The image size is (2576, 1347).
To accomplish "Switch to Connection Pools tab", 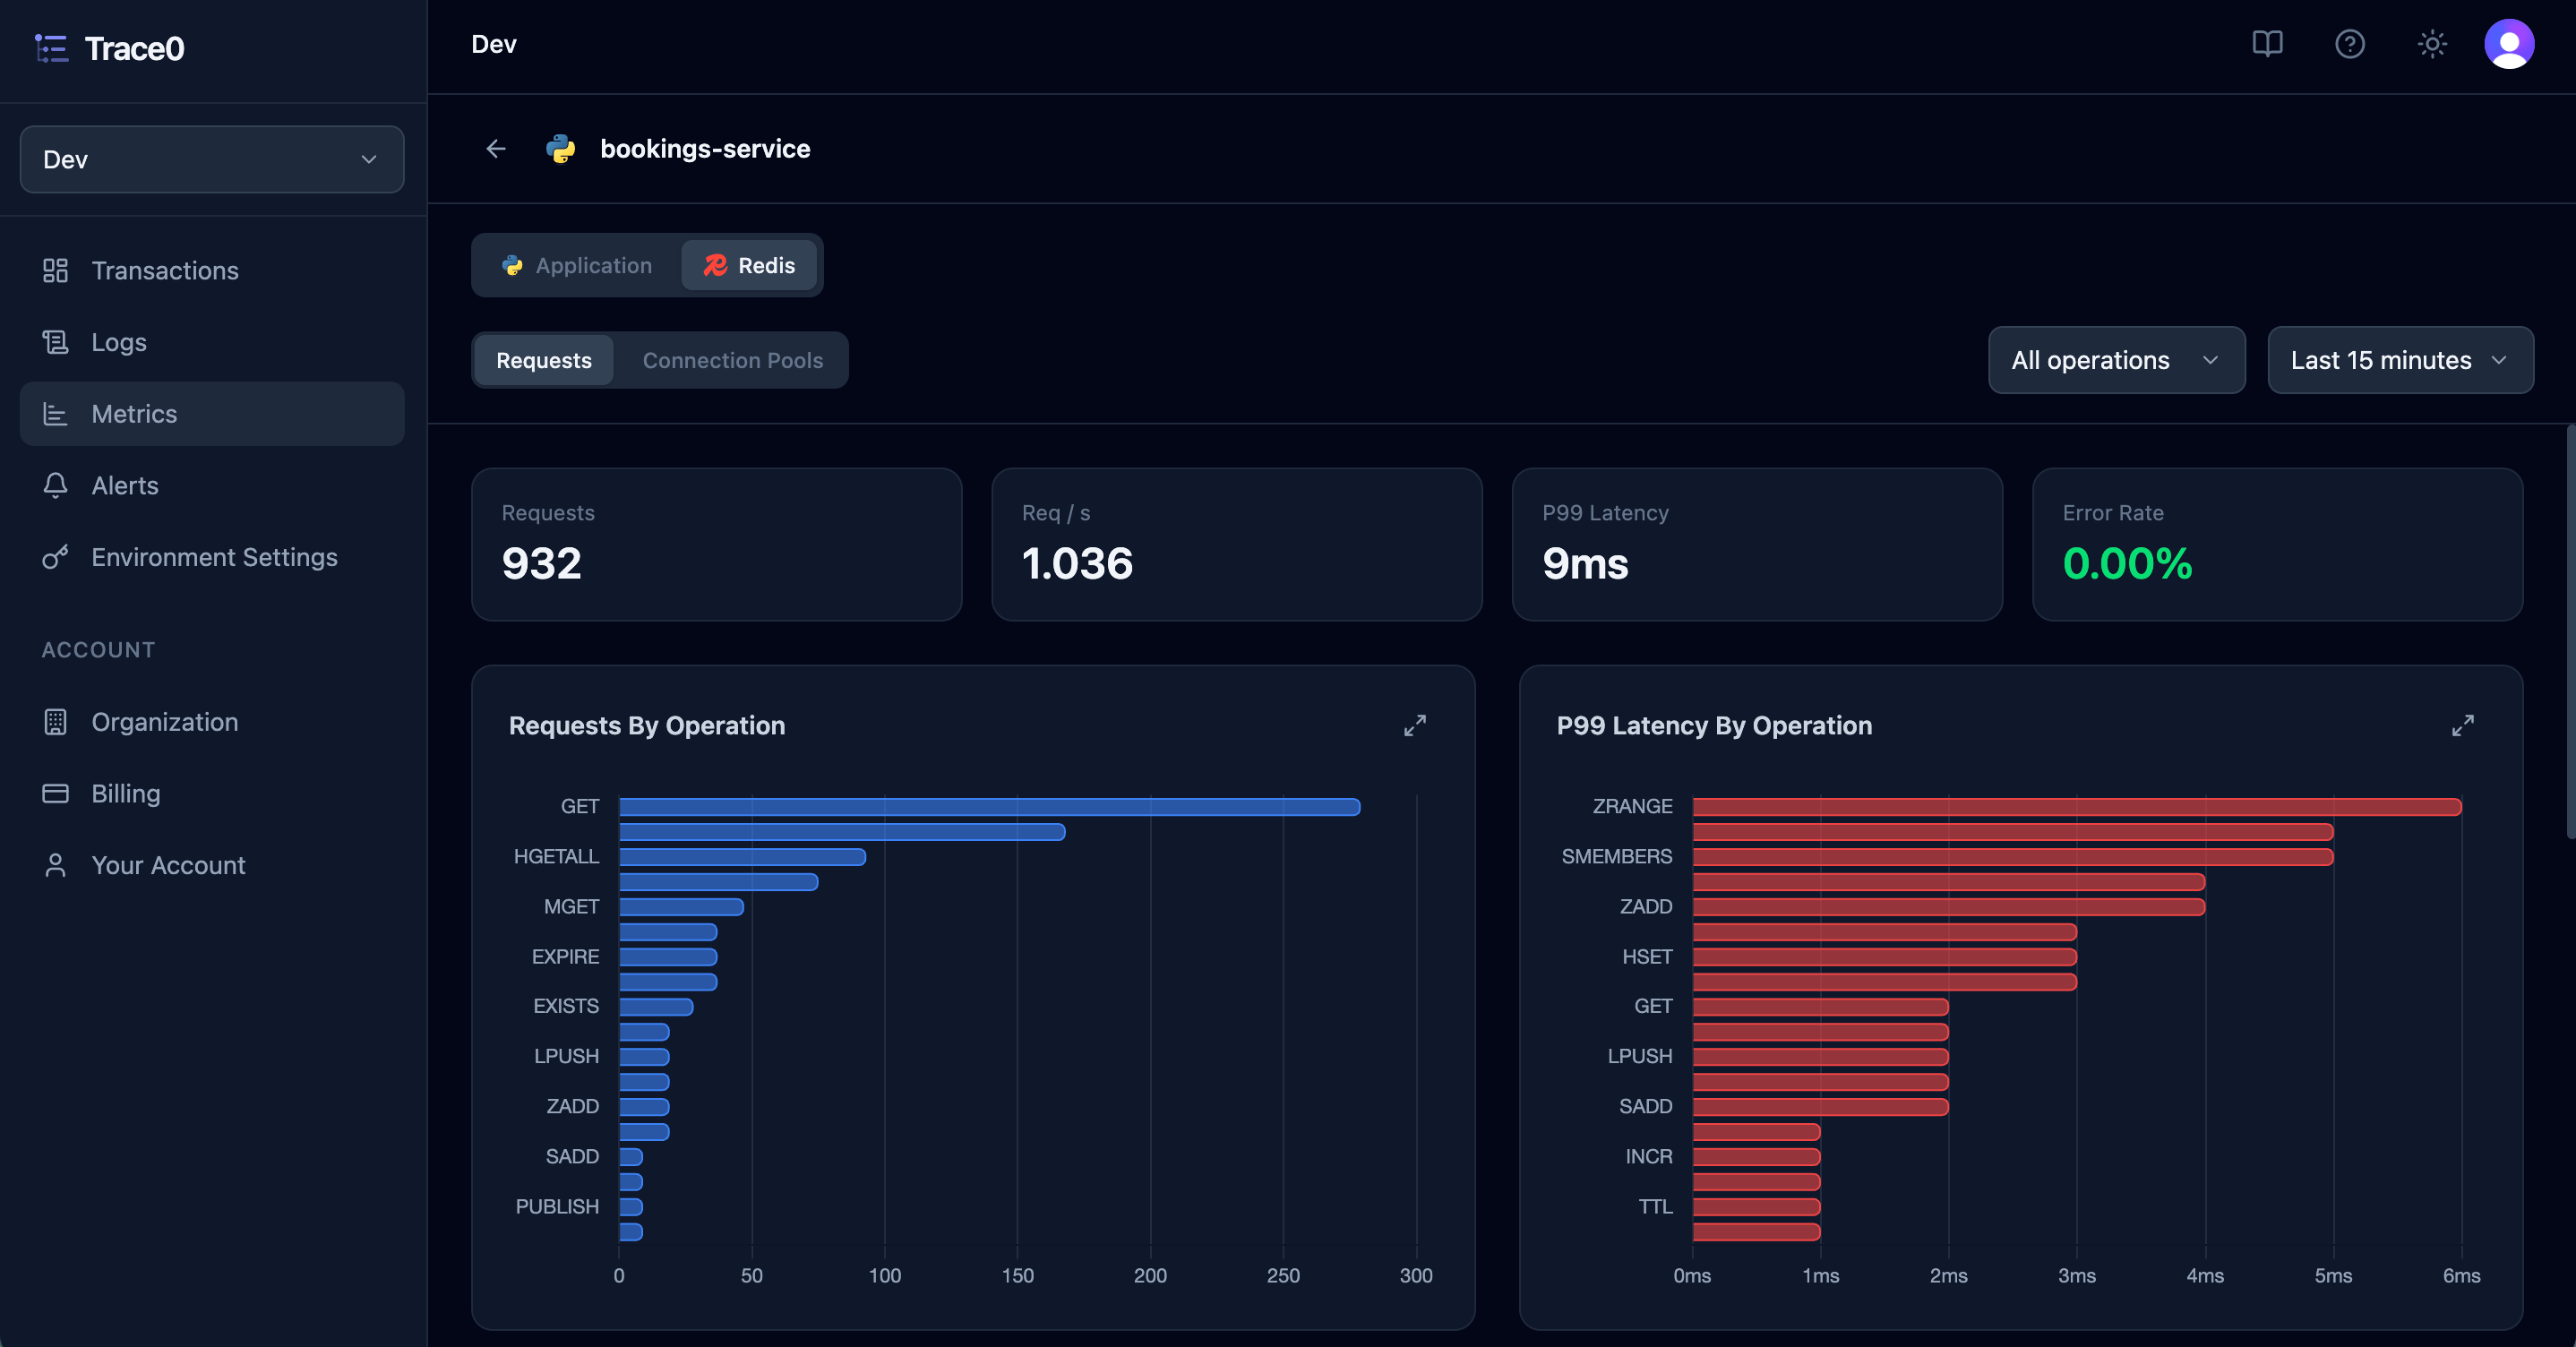I will (732, 360).
